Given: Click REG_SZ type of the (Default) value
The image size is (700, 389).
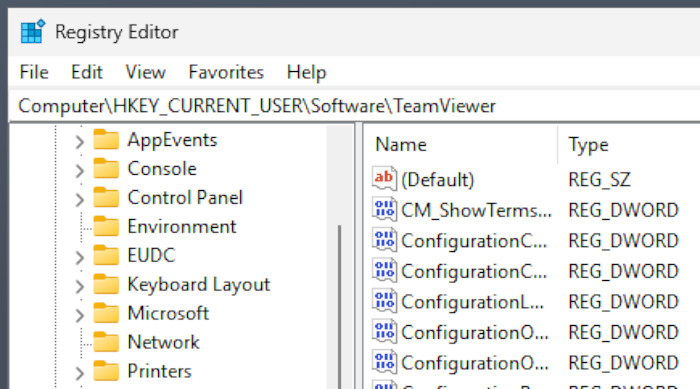Looking at the screenshot, I should [x=599, y=180].
